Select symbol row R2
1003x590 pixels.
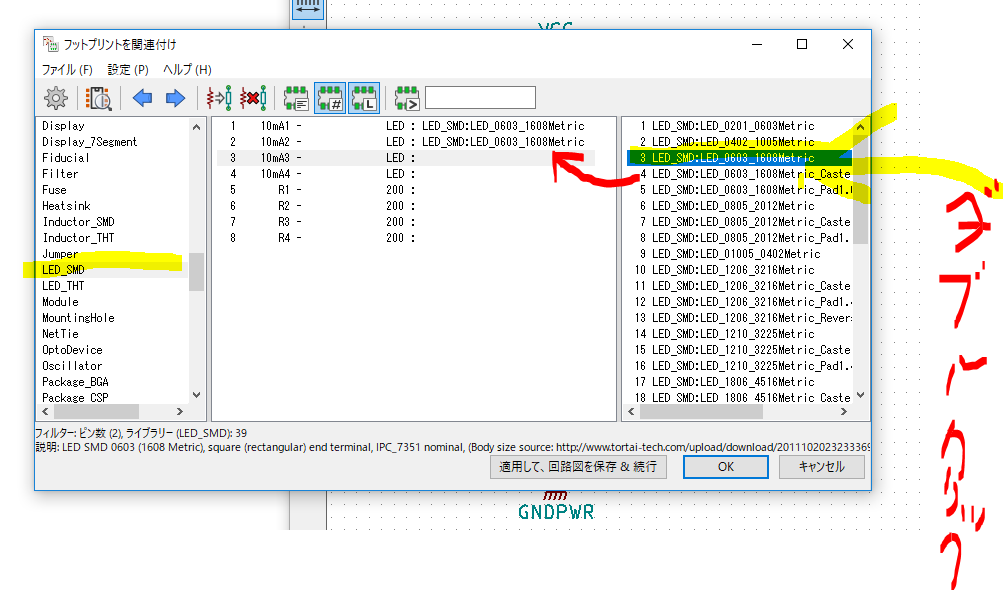pos(406,205)
